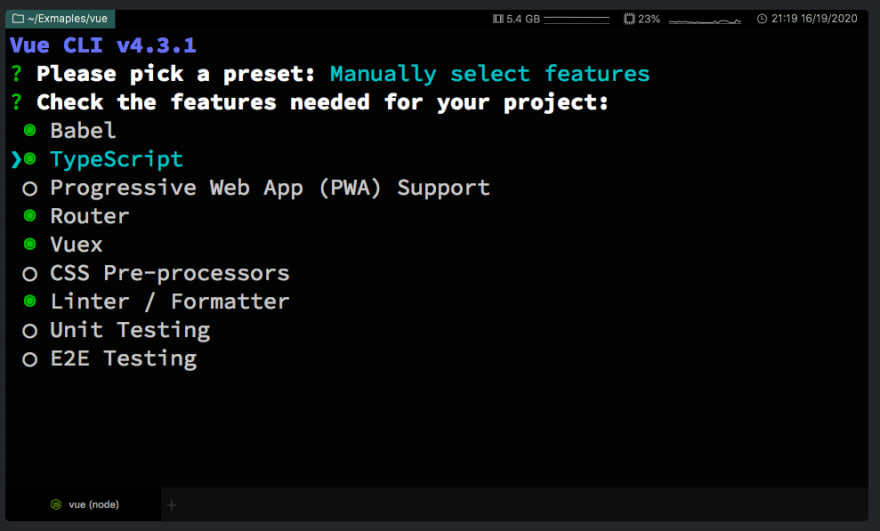Click the CPU chip icon beside 23%
Viewport: 880px width, 531px height.
pyautogui.click(x=629, y=19)
